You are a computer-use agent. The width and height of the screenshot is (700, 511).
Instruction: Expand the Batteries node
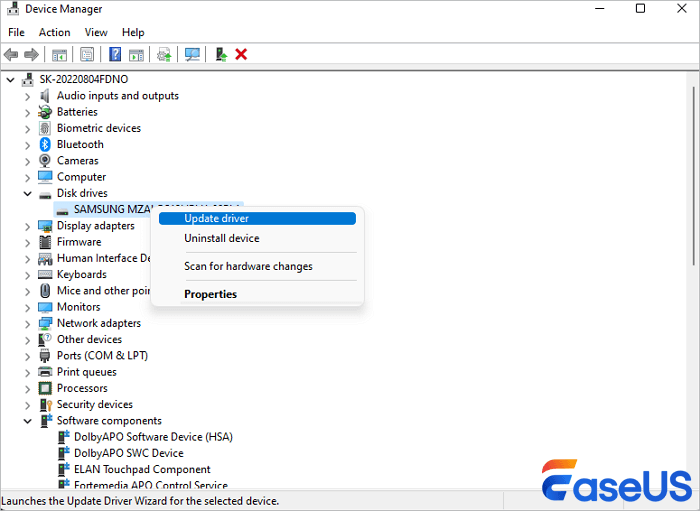click(28, 112)
